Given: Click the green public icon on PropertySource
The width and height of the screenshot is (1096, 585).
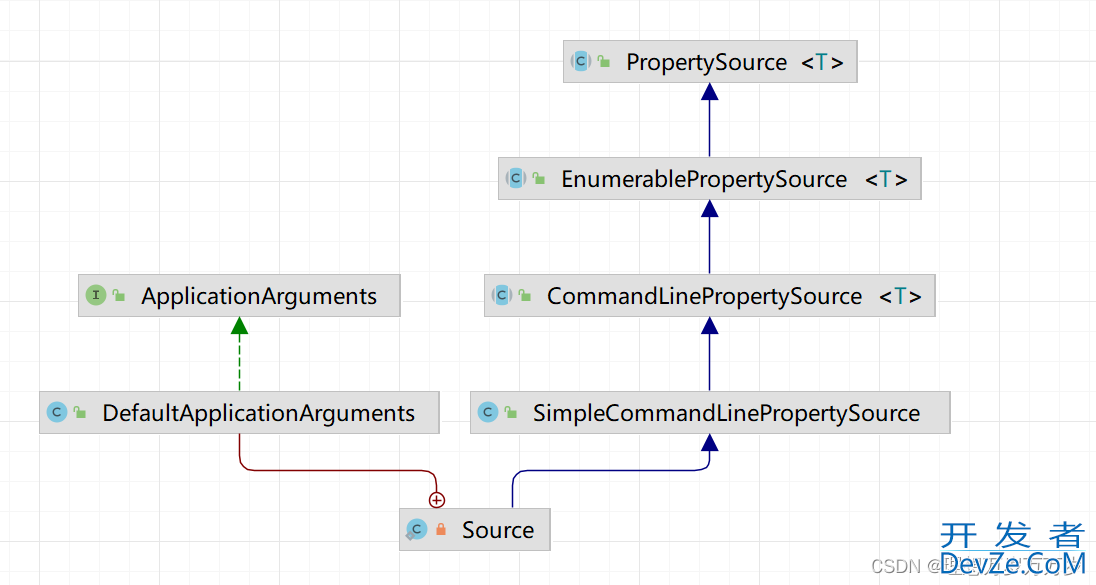Looking at the screenshot, I should click(604, 62).
